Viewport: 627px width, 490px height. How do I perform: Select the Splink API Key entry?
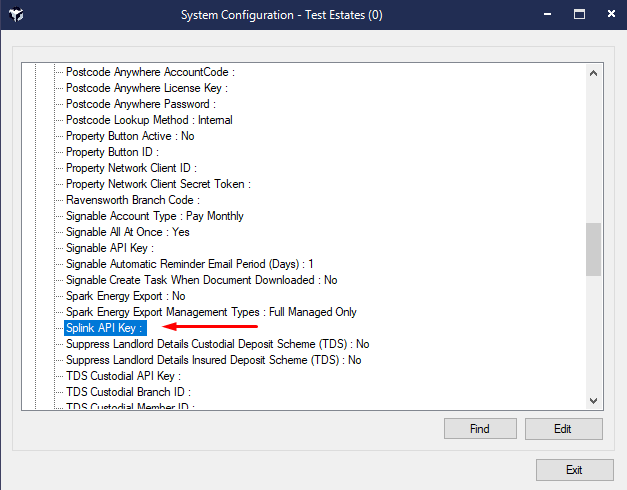pos(104,328)
